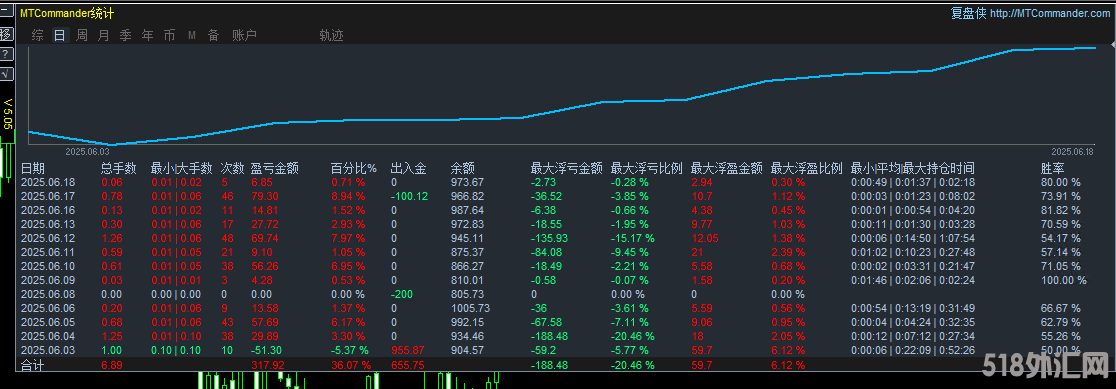The width and height of the screenshot is (1116, 389).
Task: Click the 最大浮盈金额 column header
Action: click(x=727, y=169)
